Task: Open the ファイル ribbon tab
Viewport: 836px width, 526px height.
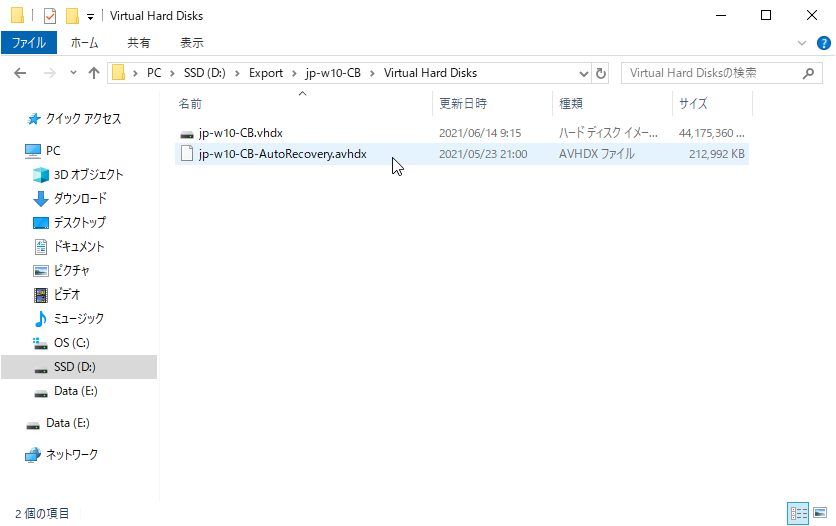Action: click(x=29, y=43)
